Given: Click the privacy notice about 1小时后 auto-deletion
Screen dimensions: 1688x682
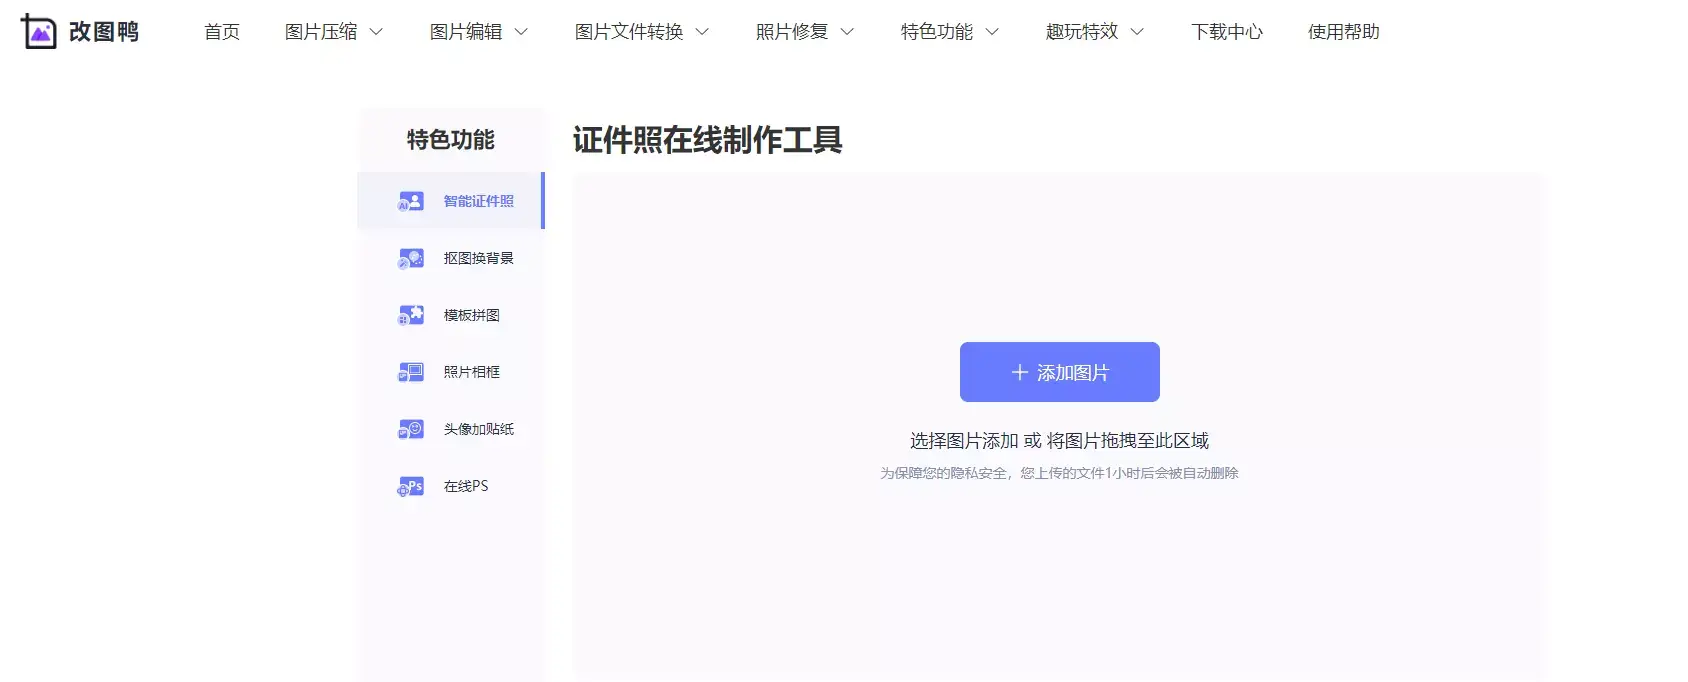Looking at the screenshot, I should [1059, 473].
